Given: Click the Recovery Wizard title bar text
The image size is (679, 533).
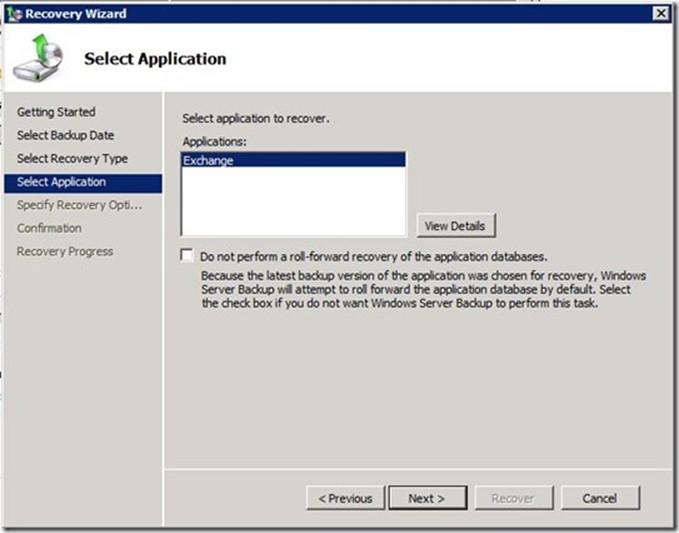Looking at the screenshot, I should coord(76,13).
